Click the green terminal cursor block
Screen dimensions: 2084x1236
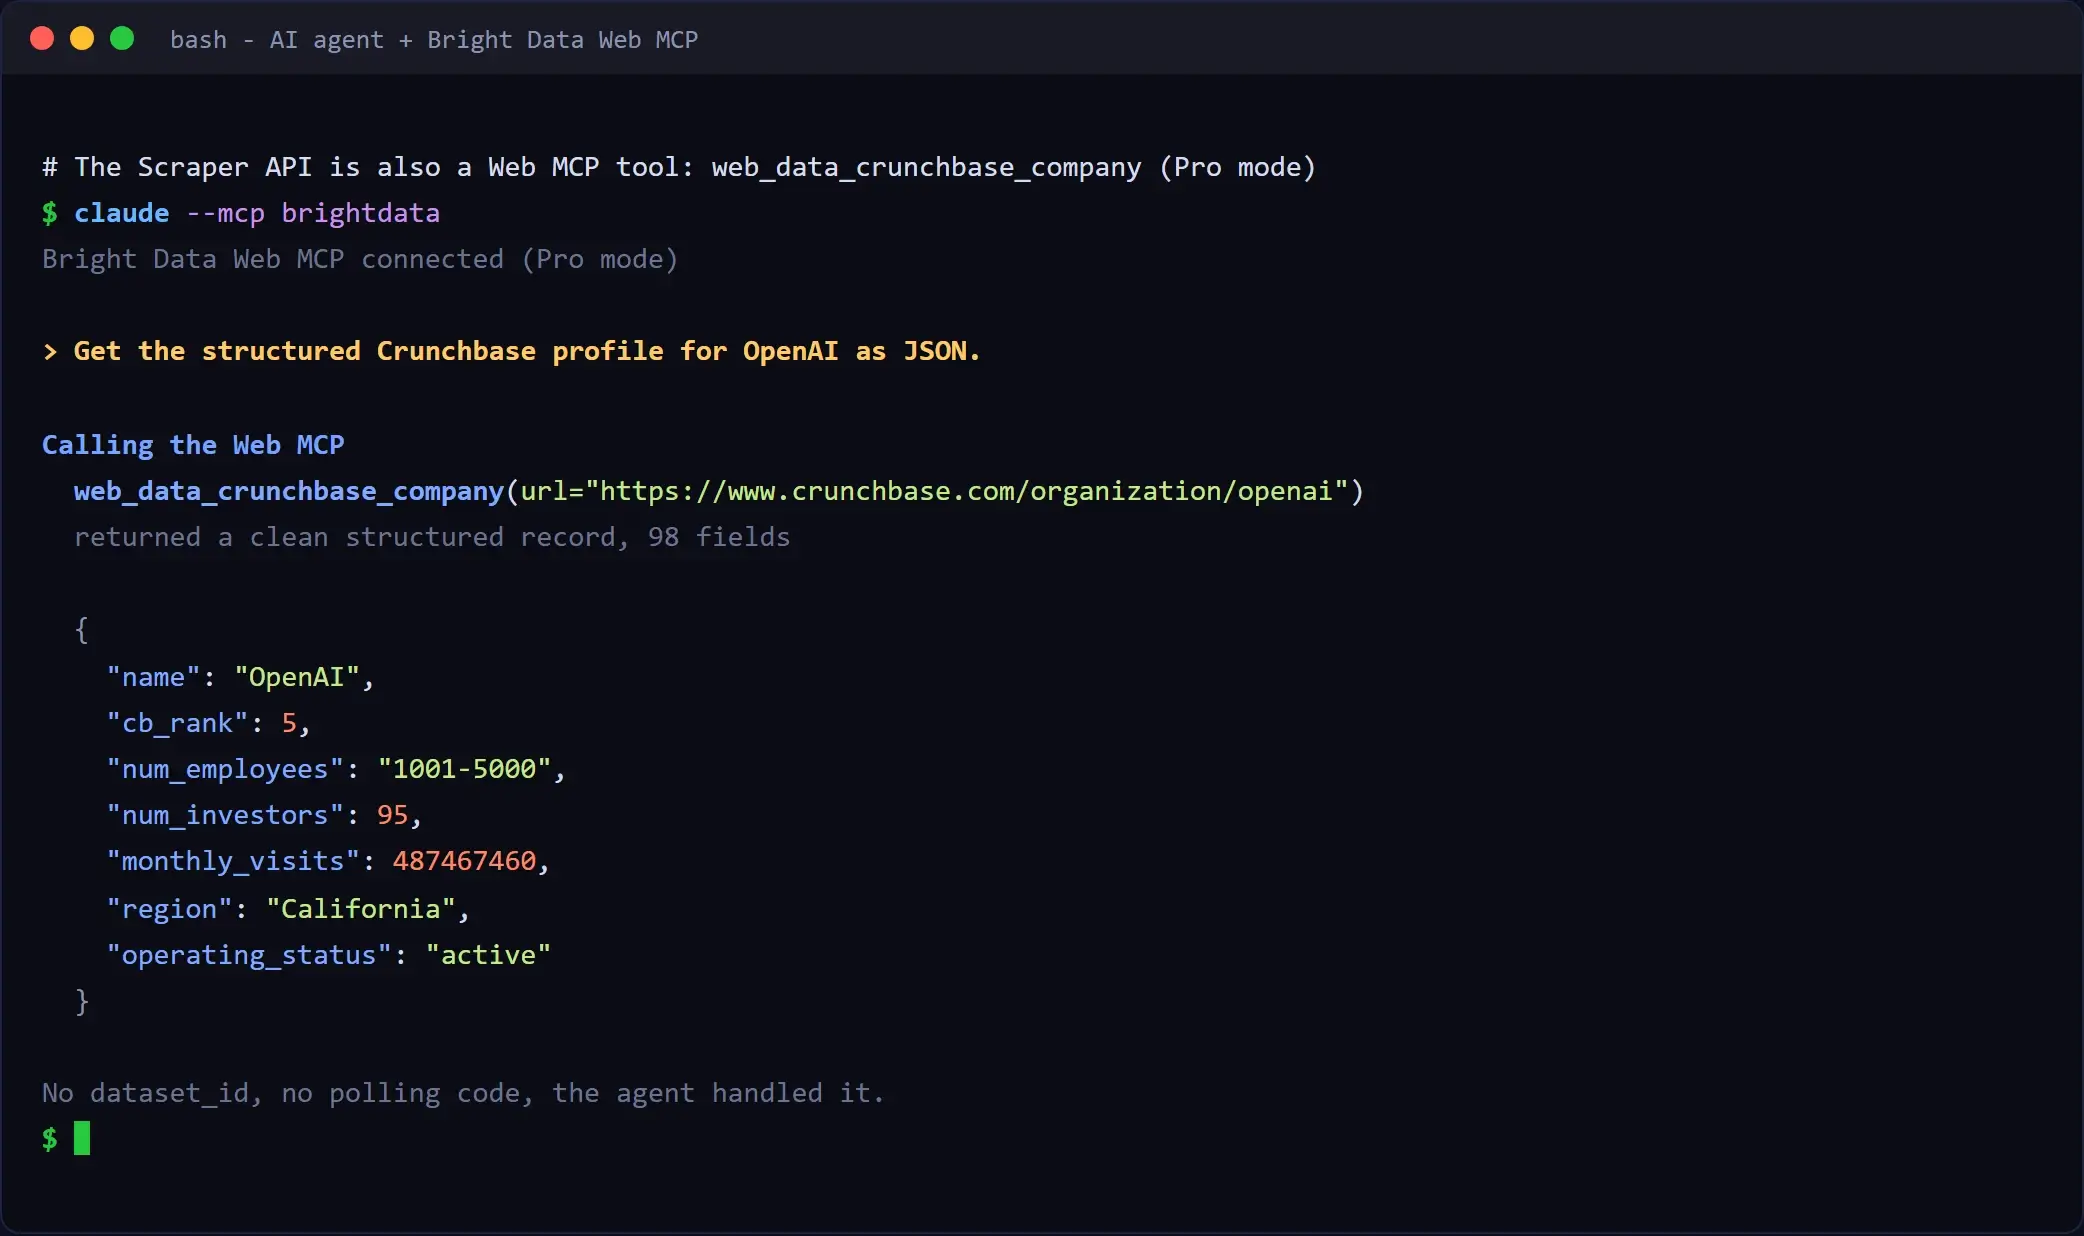pyautogui.click(x=82, y=1138)
